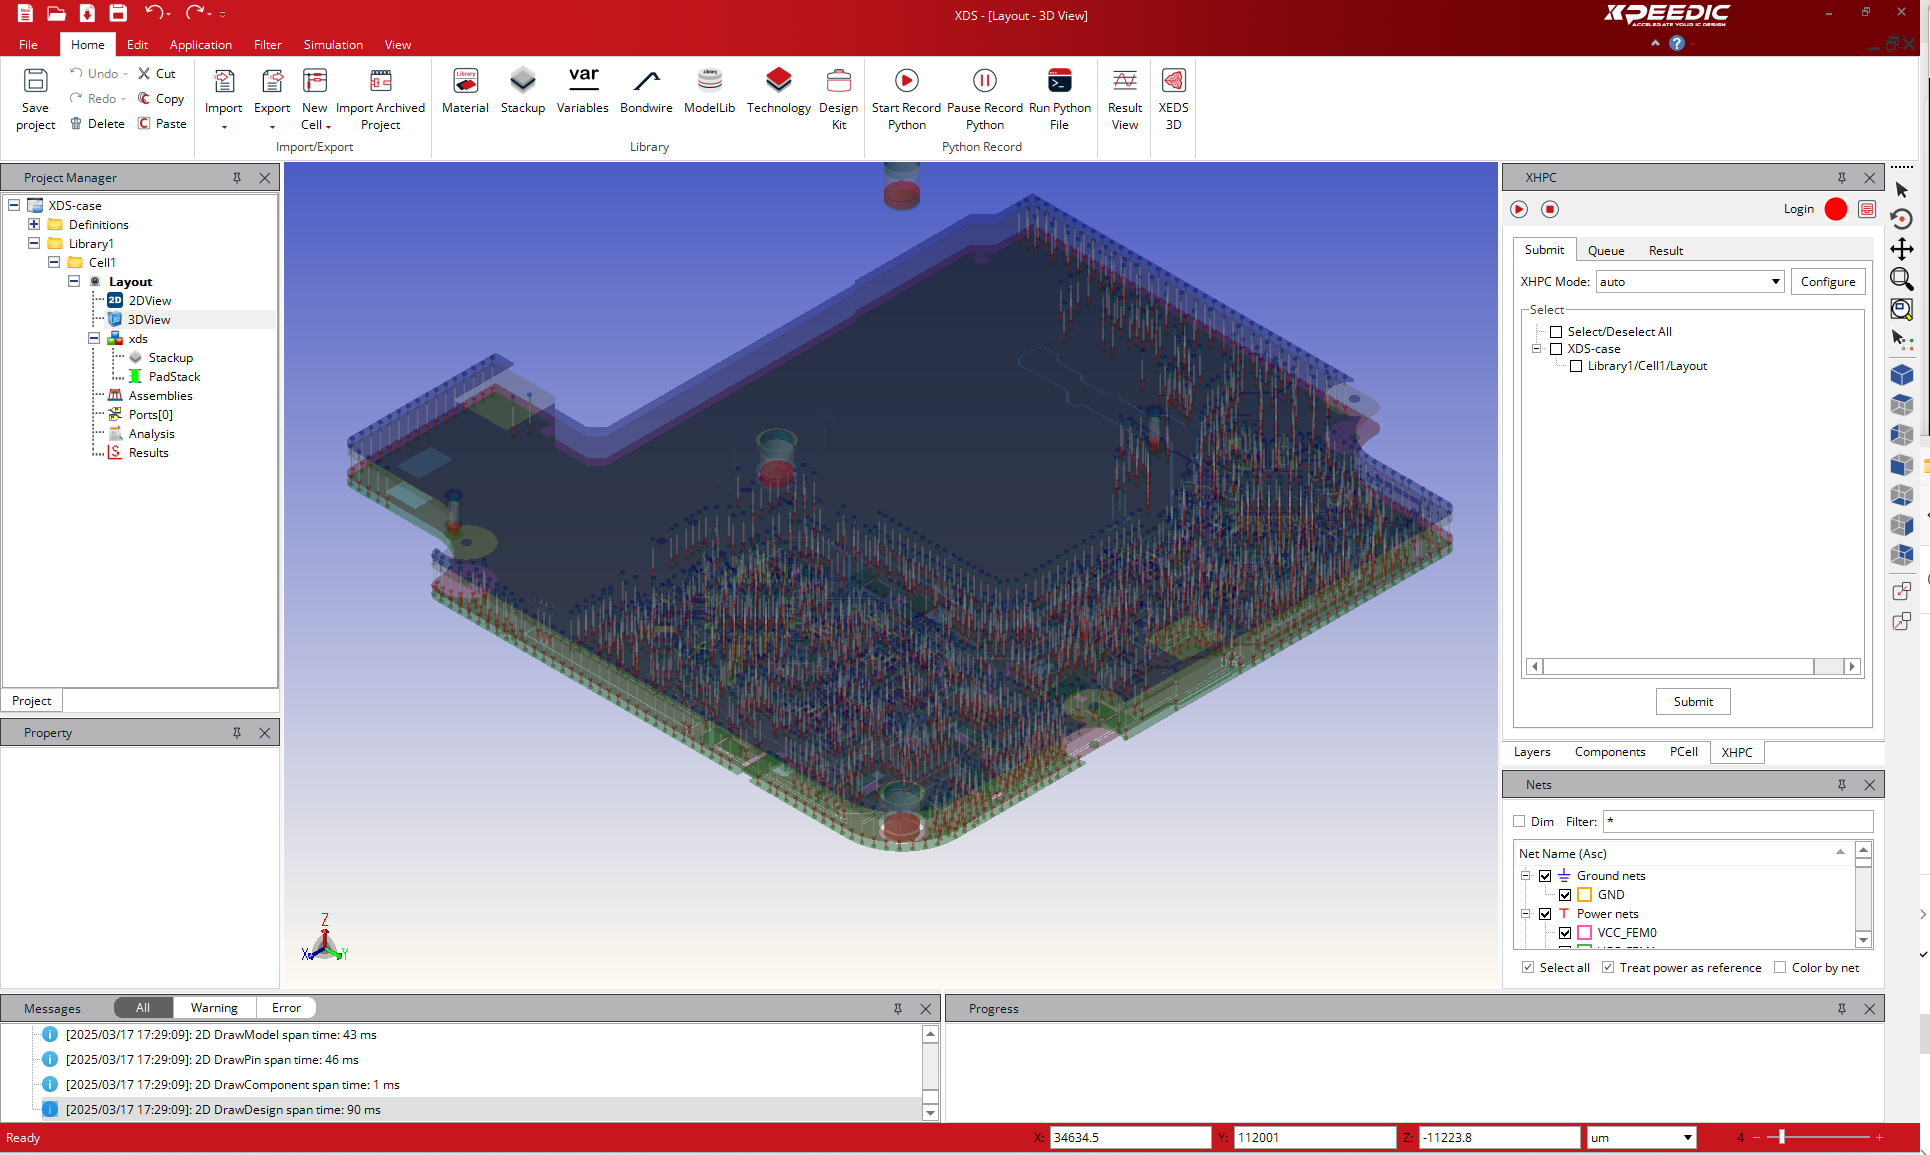This screenshot has height=1155, width=1930.
Task: Switch to solid isometric cube view
Action: click(x=1902, y=375)
